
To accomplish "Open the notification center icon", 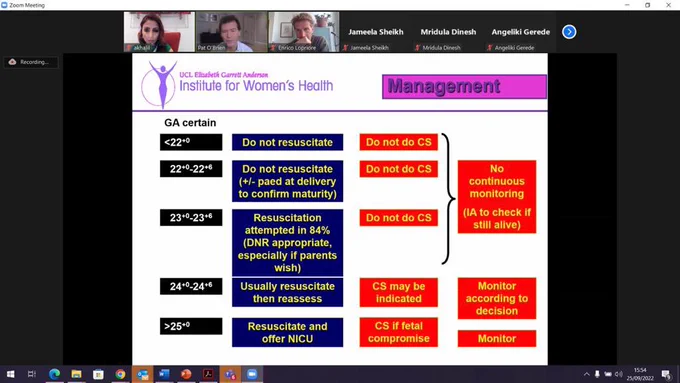I will [x=666, y=374].
